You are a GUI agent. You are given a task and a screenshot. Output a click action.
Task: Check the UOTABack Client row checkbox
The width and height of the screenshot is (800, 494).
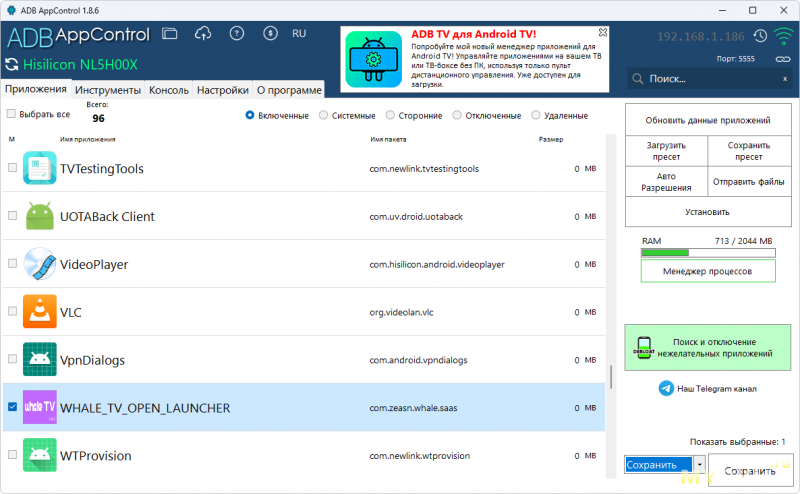(13, 215)
